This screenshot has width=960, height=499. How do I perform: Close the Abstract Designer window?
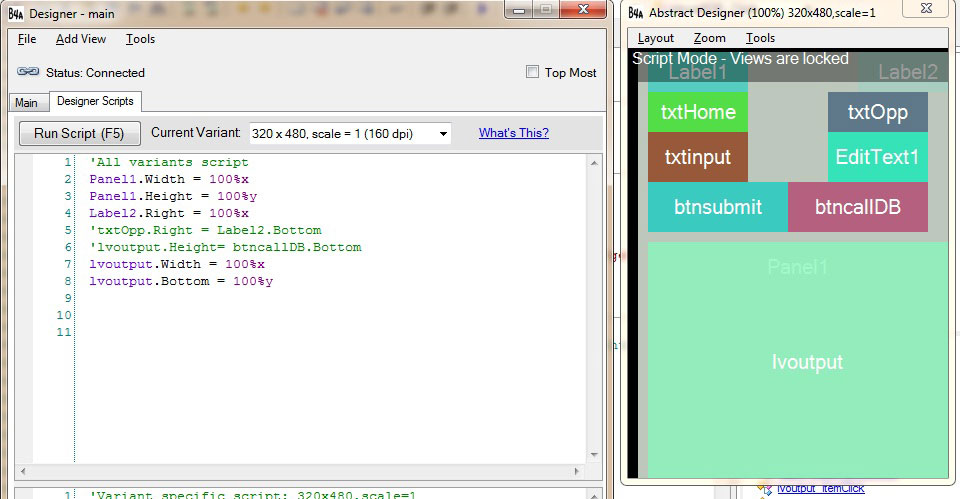point(926,9)
